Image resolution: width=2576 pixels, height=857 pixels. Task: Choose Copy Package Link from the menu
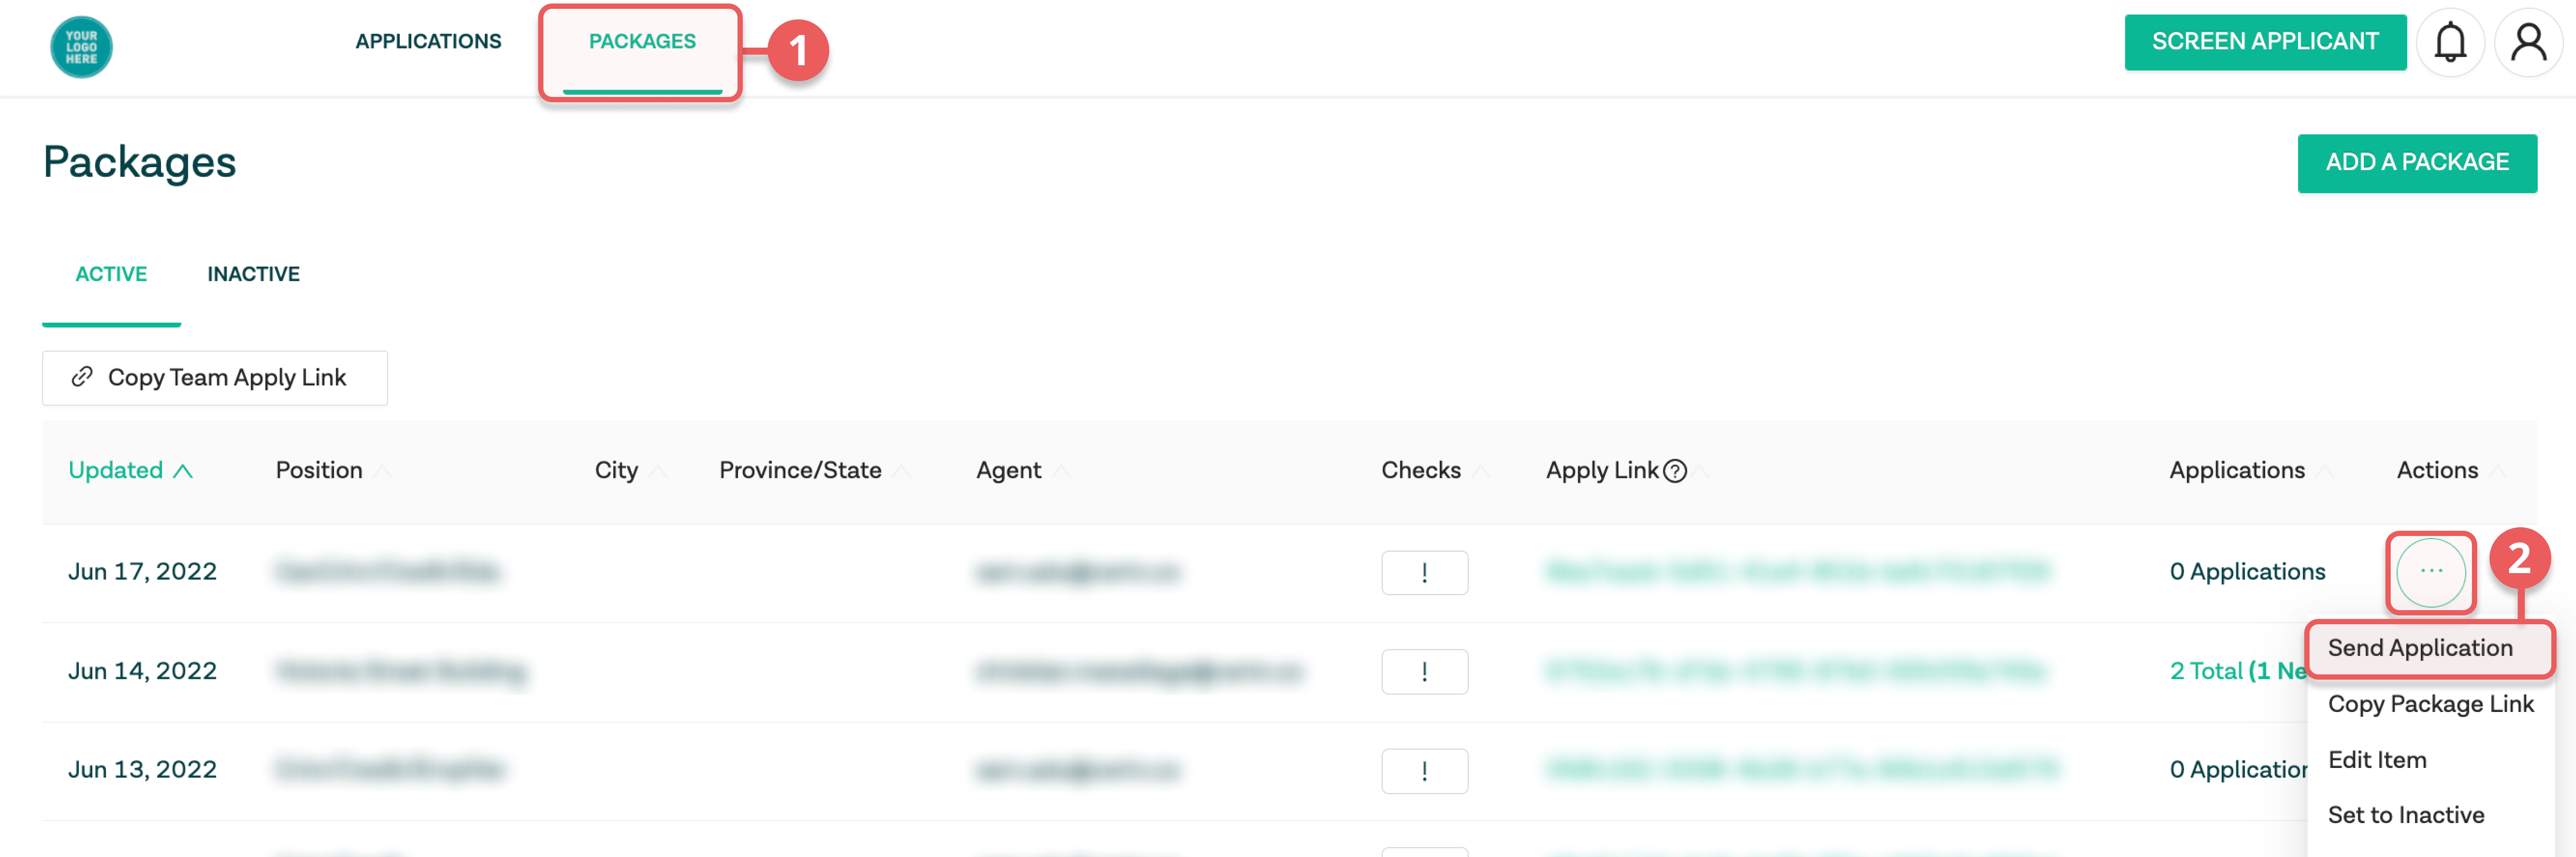(2430, 704)
